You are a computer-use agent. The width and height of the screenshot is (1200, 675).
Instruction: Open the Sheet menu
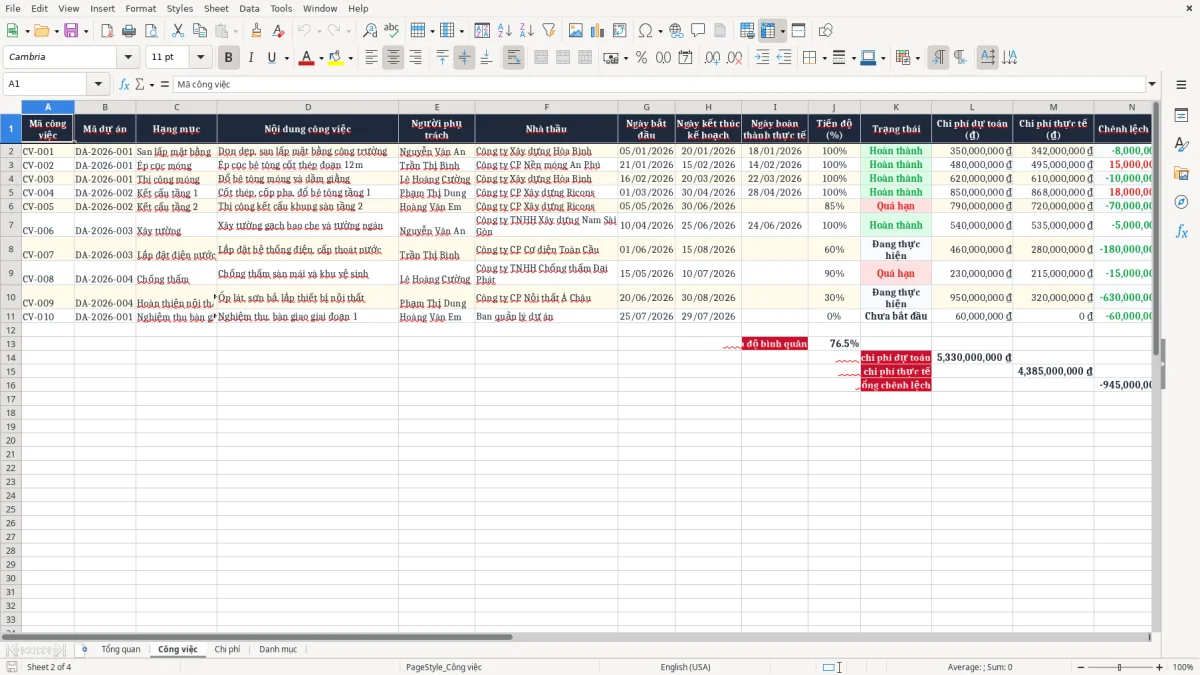pos(216,8)
